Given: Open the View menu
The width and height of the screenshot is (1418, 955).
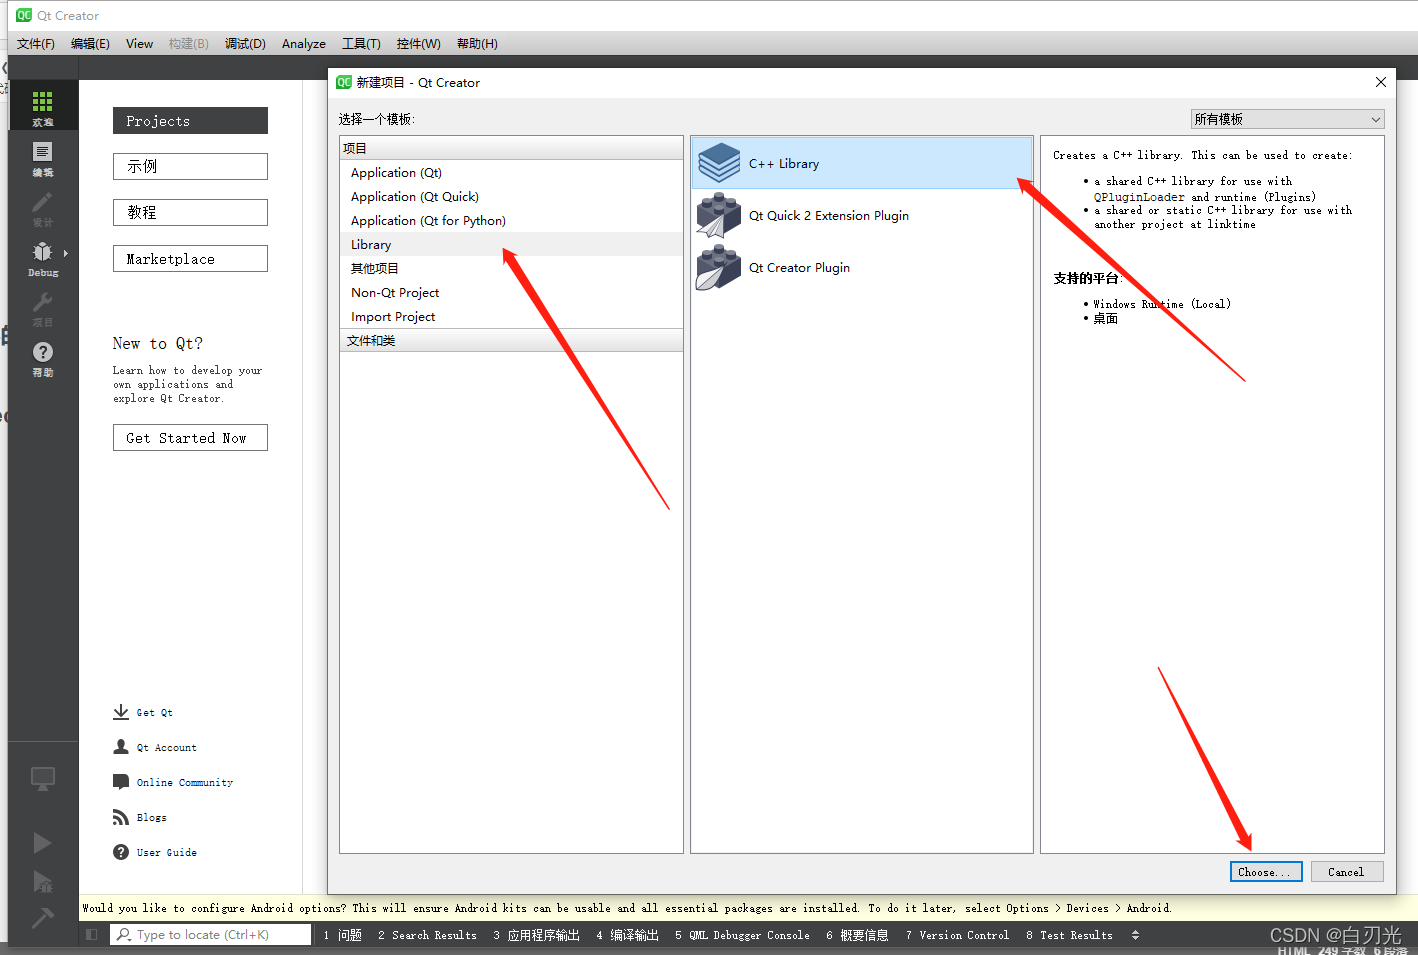Looking at the screenshot, I should coord(139,43).
